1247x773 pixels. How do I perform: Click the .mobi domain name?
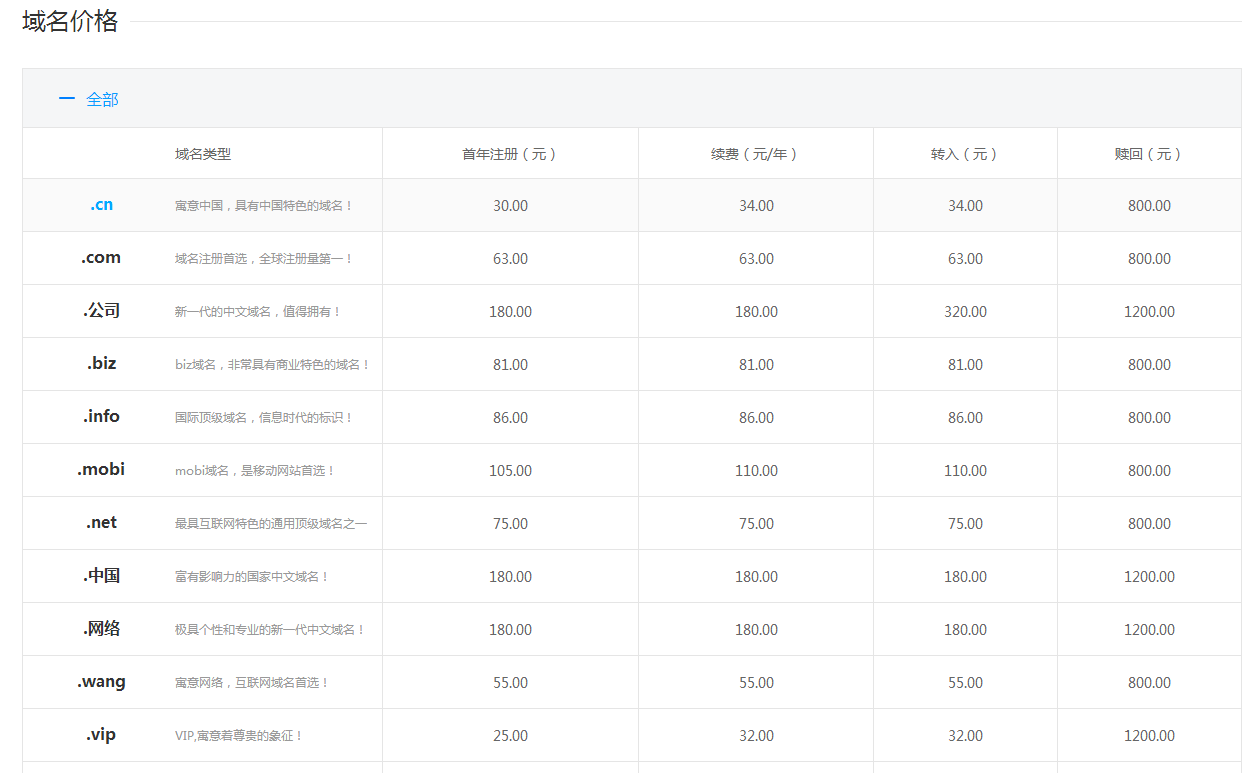pos(101,470)
